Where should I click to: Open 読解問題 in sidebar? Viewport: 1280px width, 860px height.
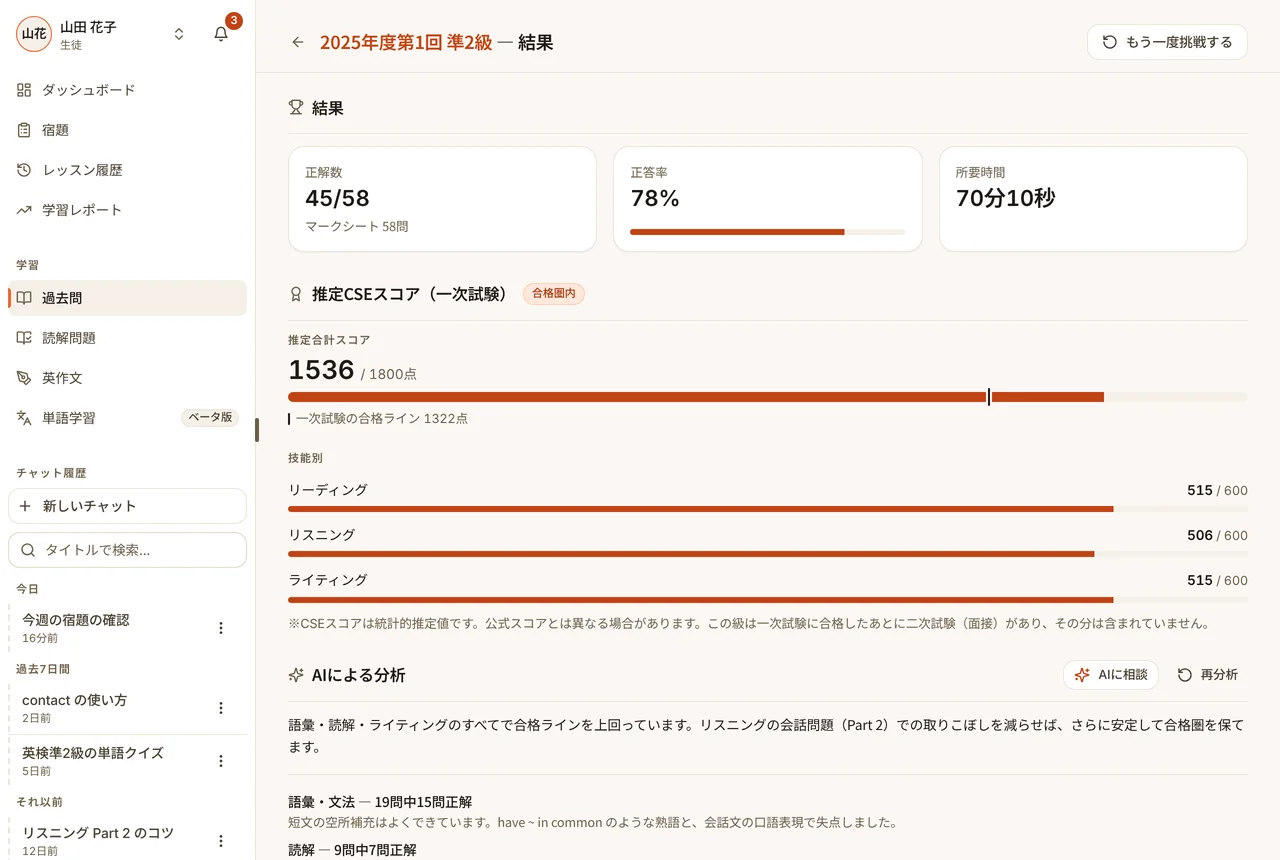tap(127, 338)
